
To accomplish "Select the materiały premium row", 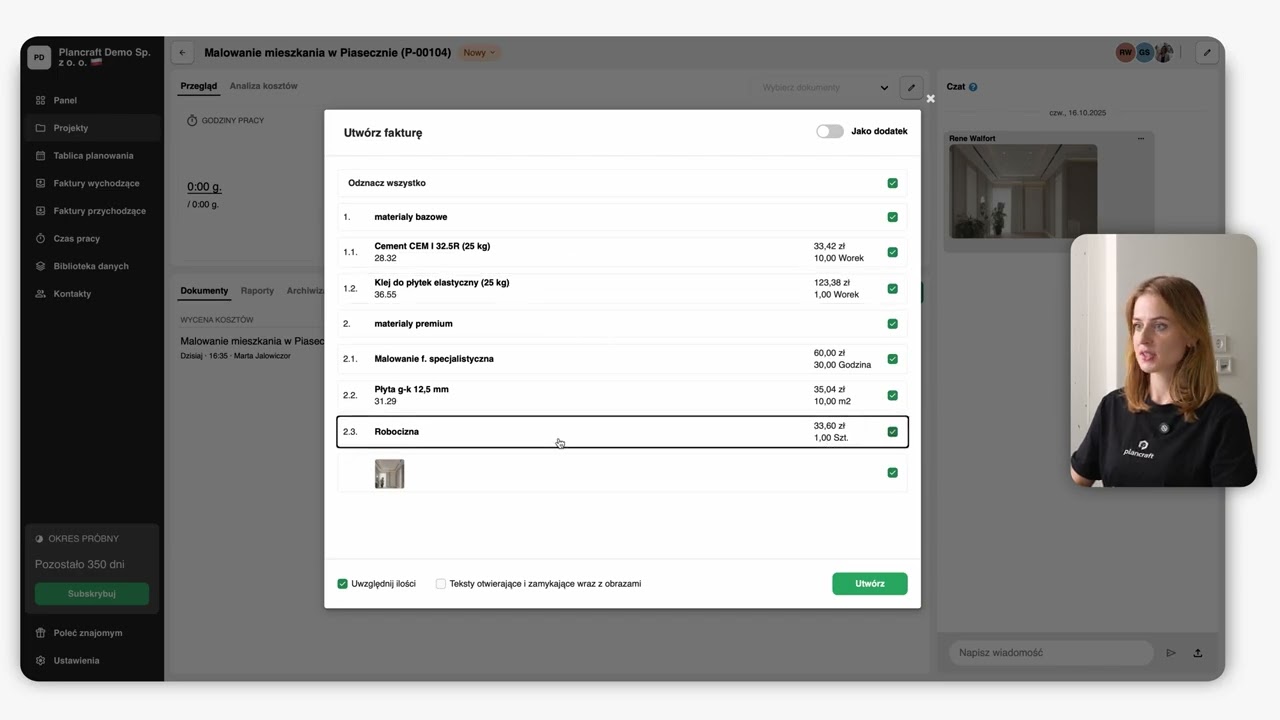I will (622, 324).
